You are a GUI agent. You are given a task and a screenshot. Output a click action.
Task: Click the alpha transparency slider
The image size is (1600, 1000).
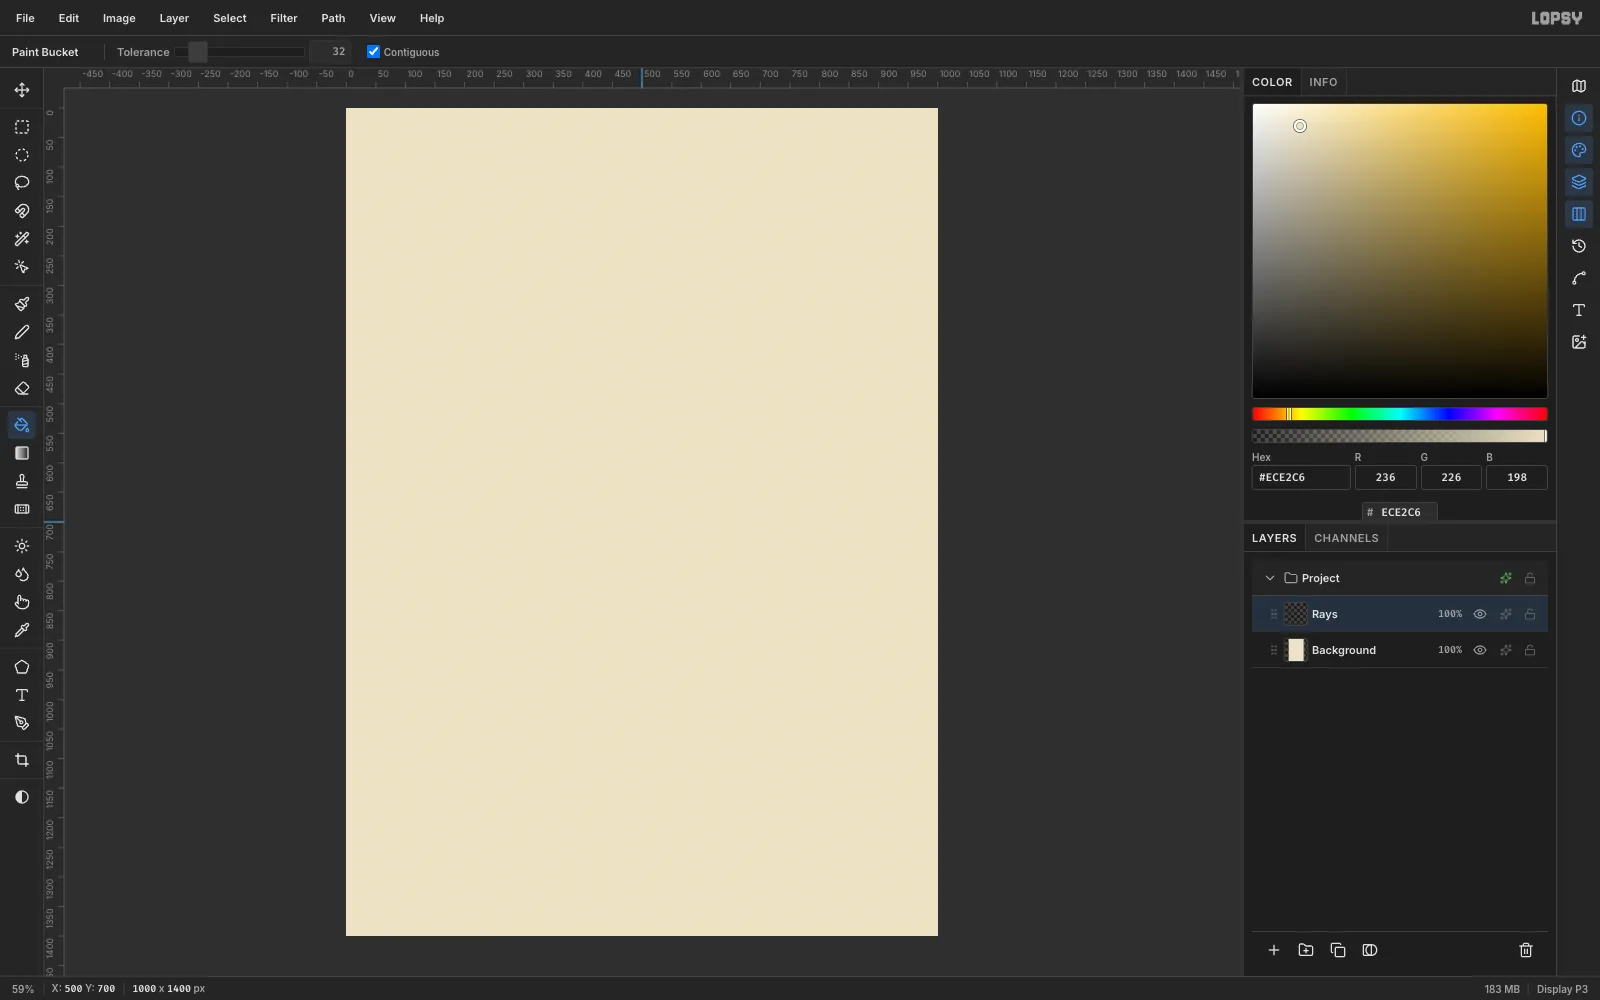(x=1400, y=436)
